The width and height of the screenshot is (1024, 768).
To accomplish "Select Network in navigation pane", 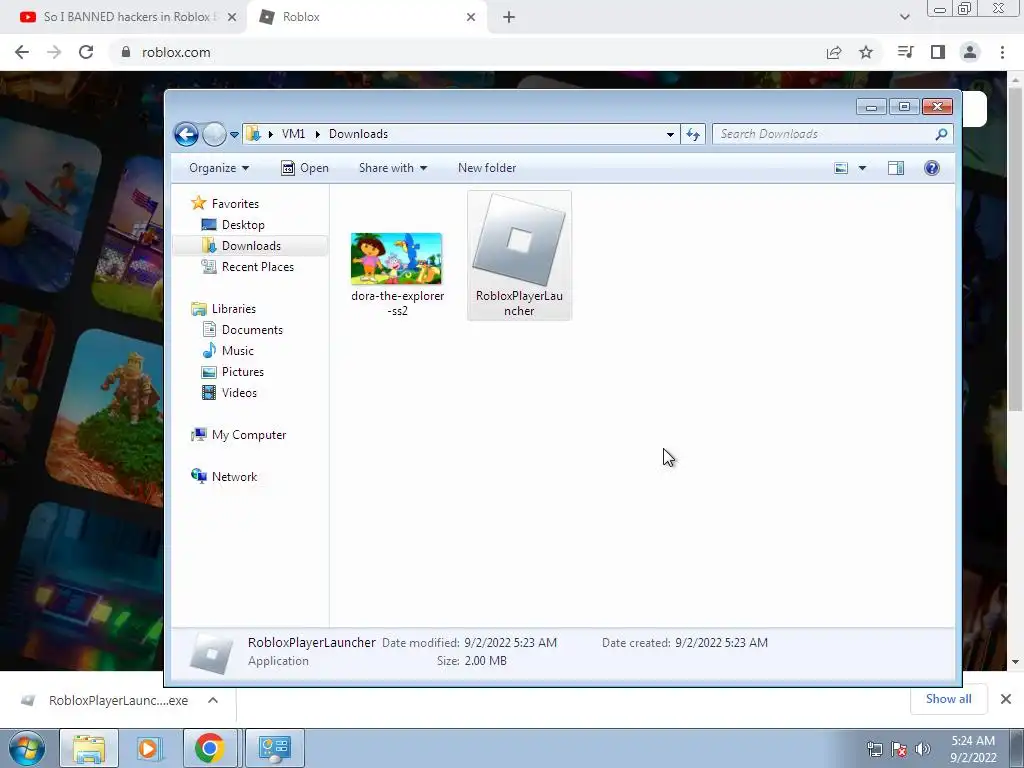I will pos(224,477).
